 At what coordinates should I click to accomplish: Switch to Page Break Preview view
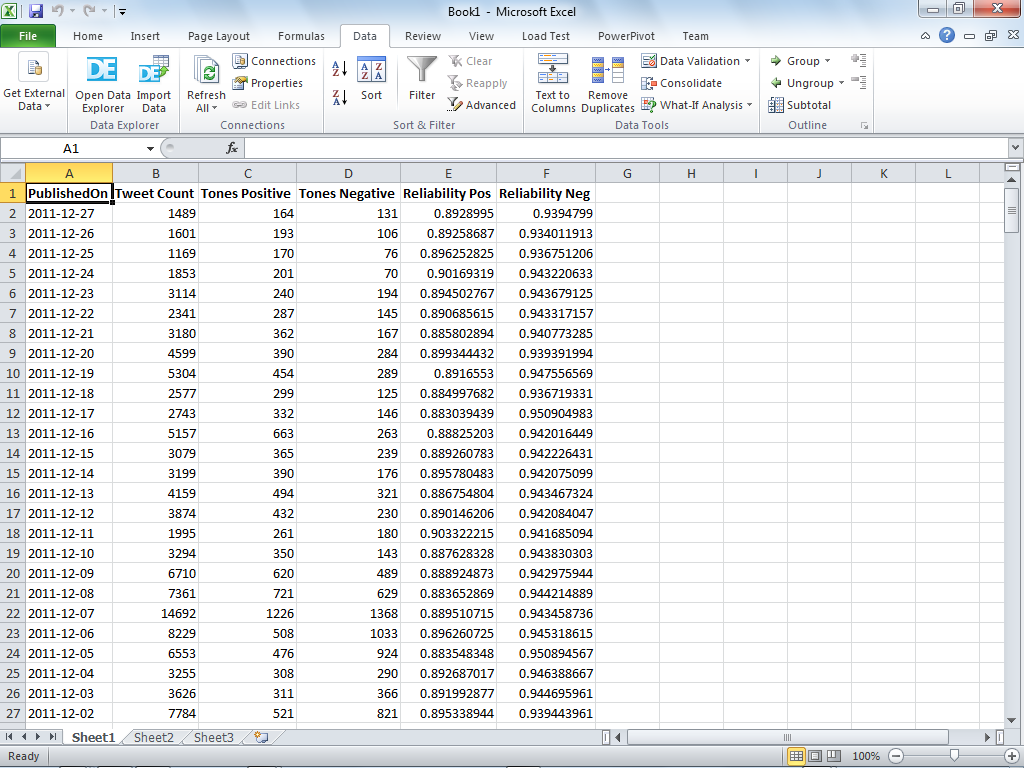[834, 756]
